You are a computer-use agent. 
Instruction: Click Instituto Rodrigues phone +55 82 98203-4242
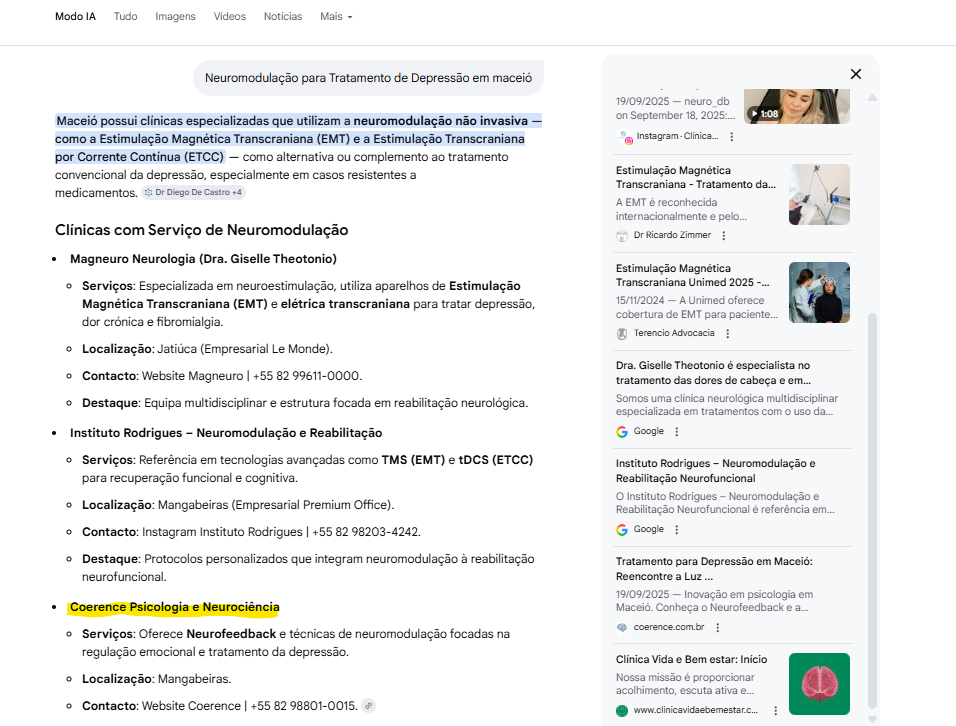365,532
